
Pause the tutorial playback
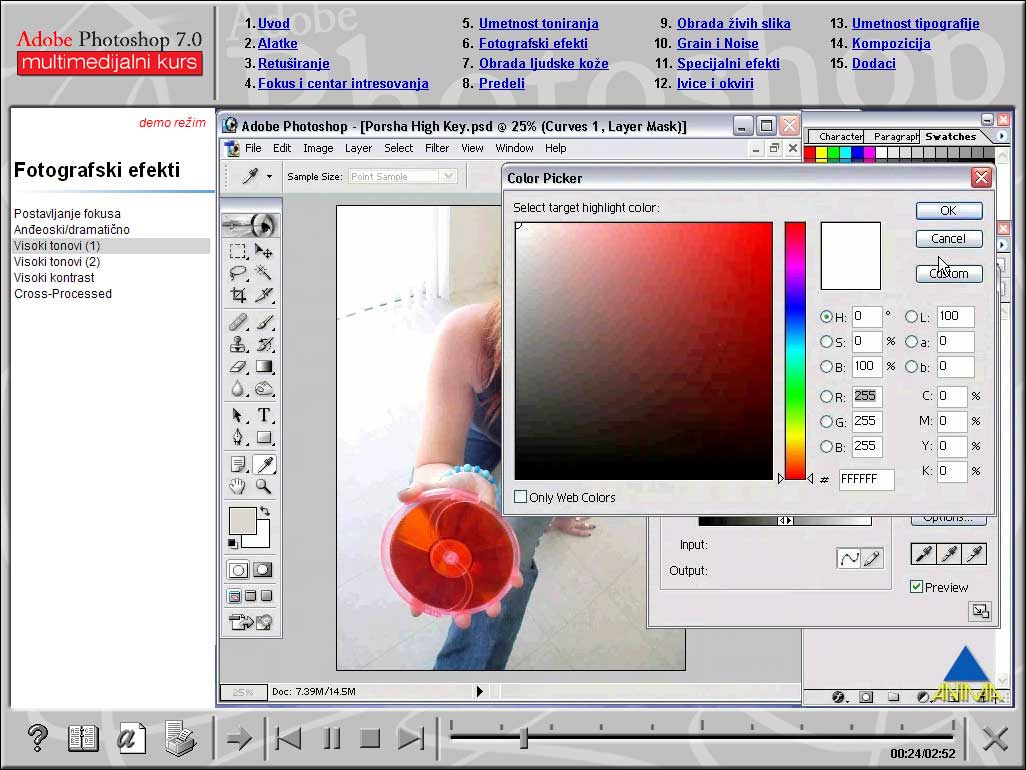(x=331, y=738)
